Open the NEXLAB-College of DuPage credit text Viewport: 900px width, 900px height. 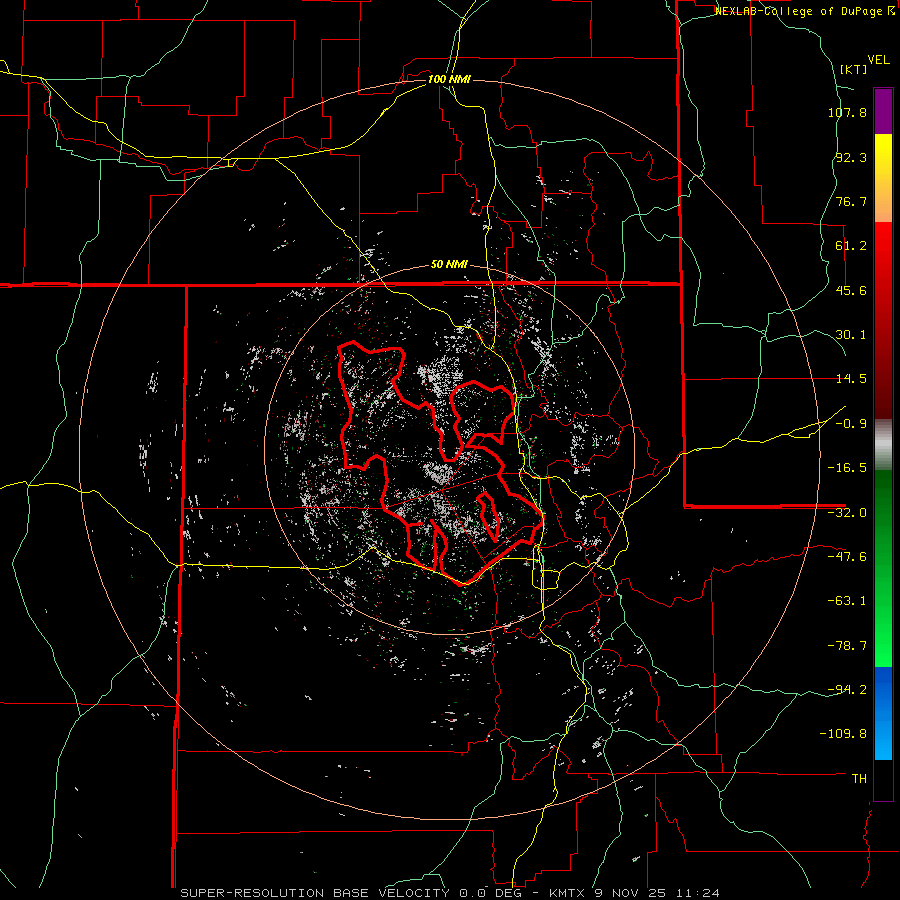pos(799,11)
